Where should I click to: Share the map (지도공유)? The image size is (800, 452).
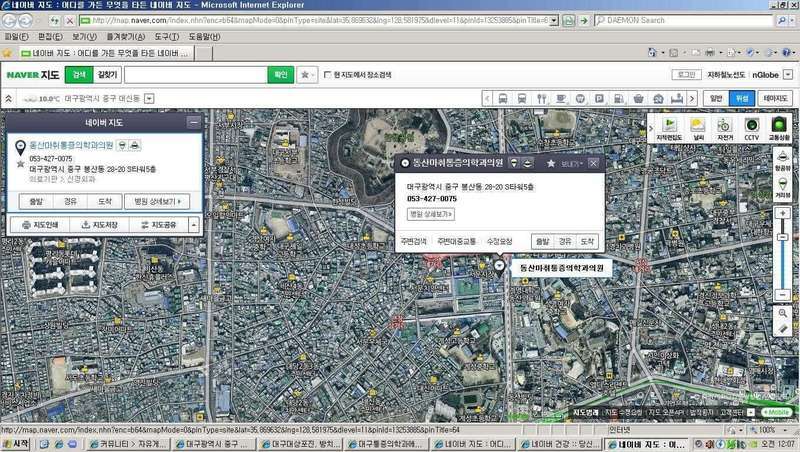(159, 225)
